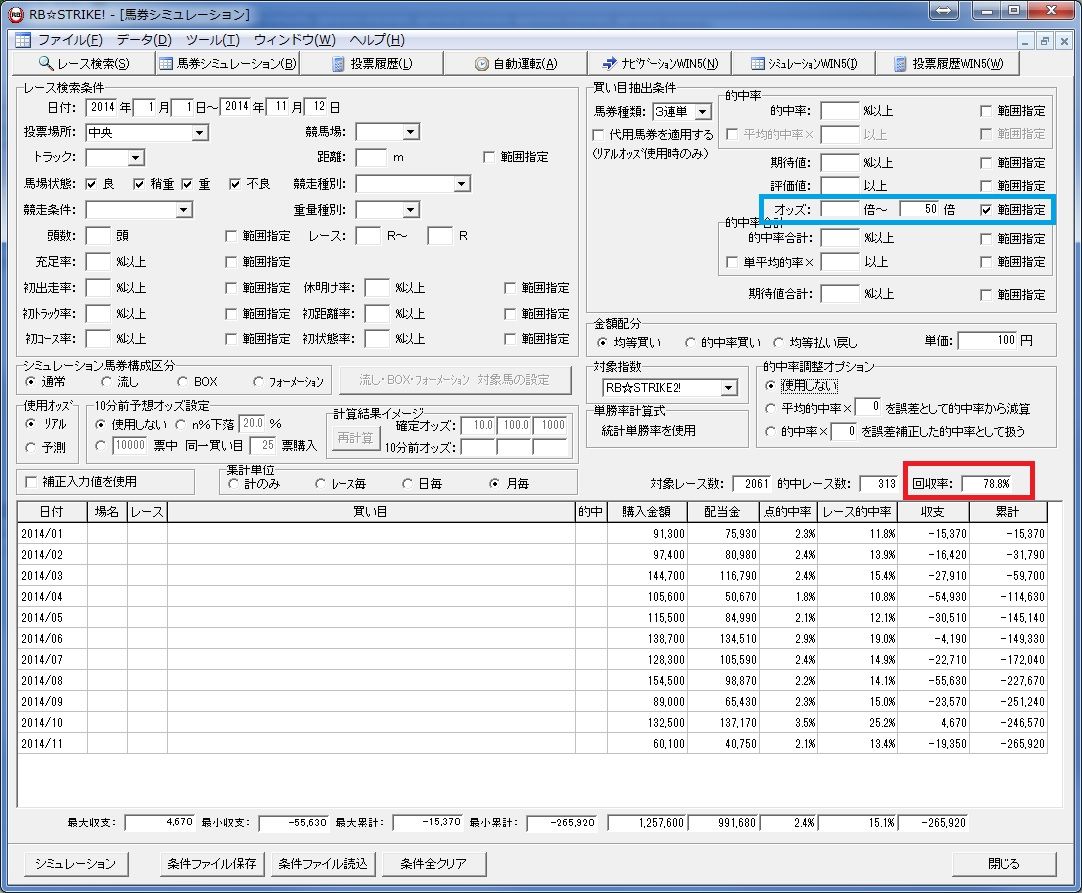Select 計のみ aggregation radio
The width and height of the screenshot is (1082, 893).
click(233, 484)
